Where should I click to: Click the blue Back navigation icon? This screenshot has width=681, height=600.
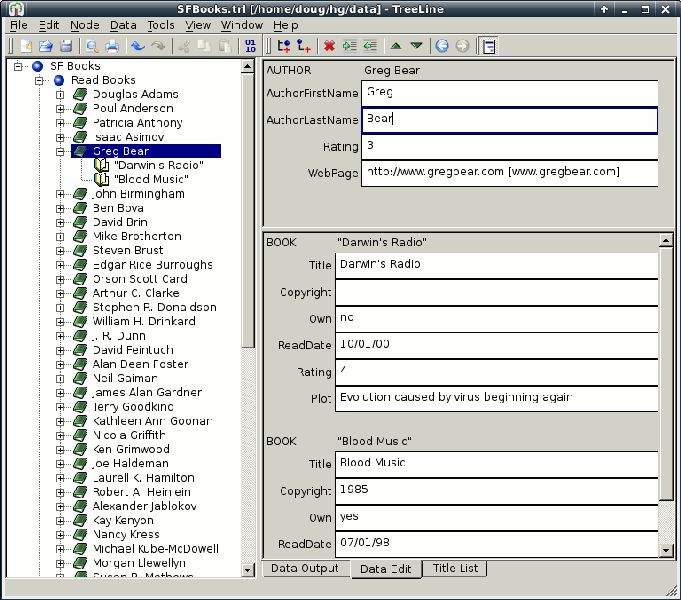(x=442, y=46)
